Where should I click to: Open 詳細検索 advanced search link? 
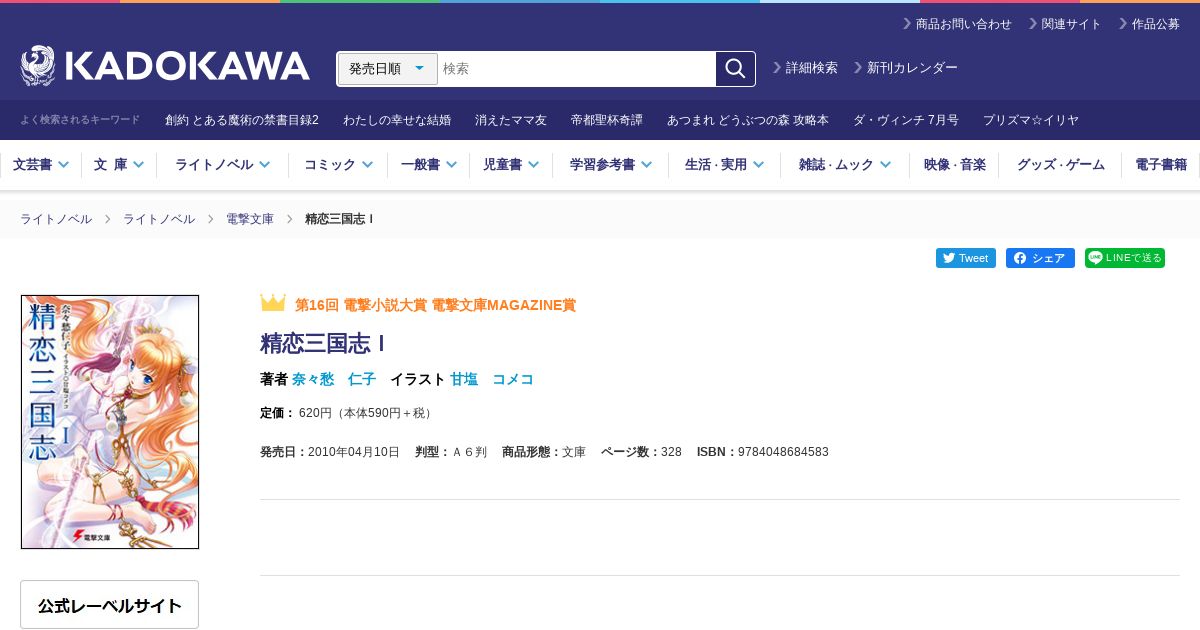click(806, 68)
